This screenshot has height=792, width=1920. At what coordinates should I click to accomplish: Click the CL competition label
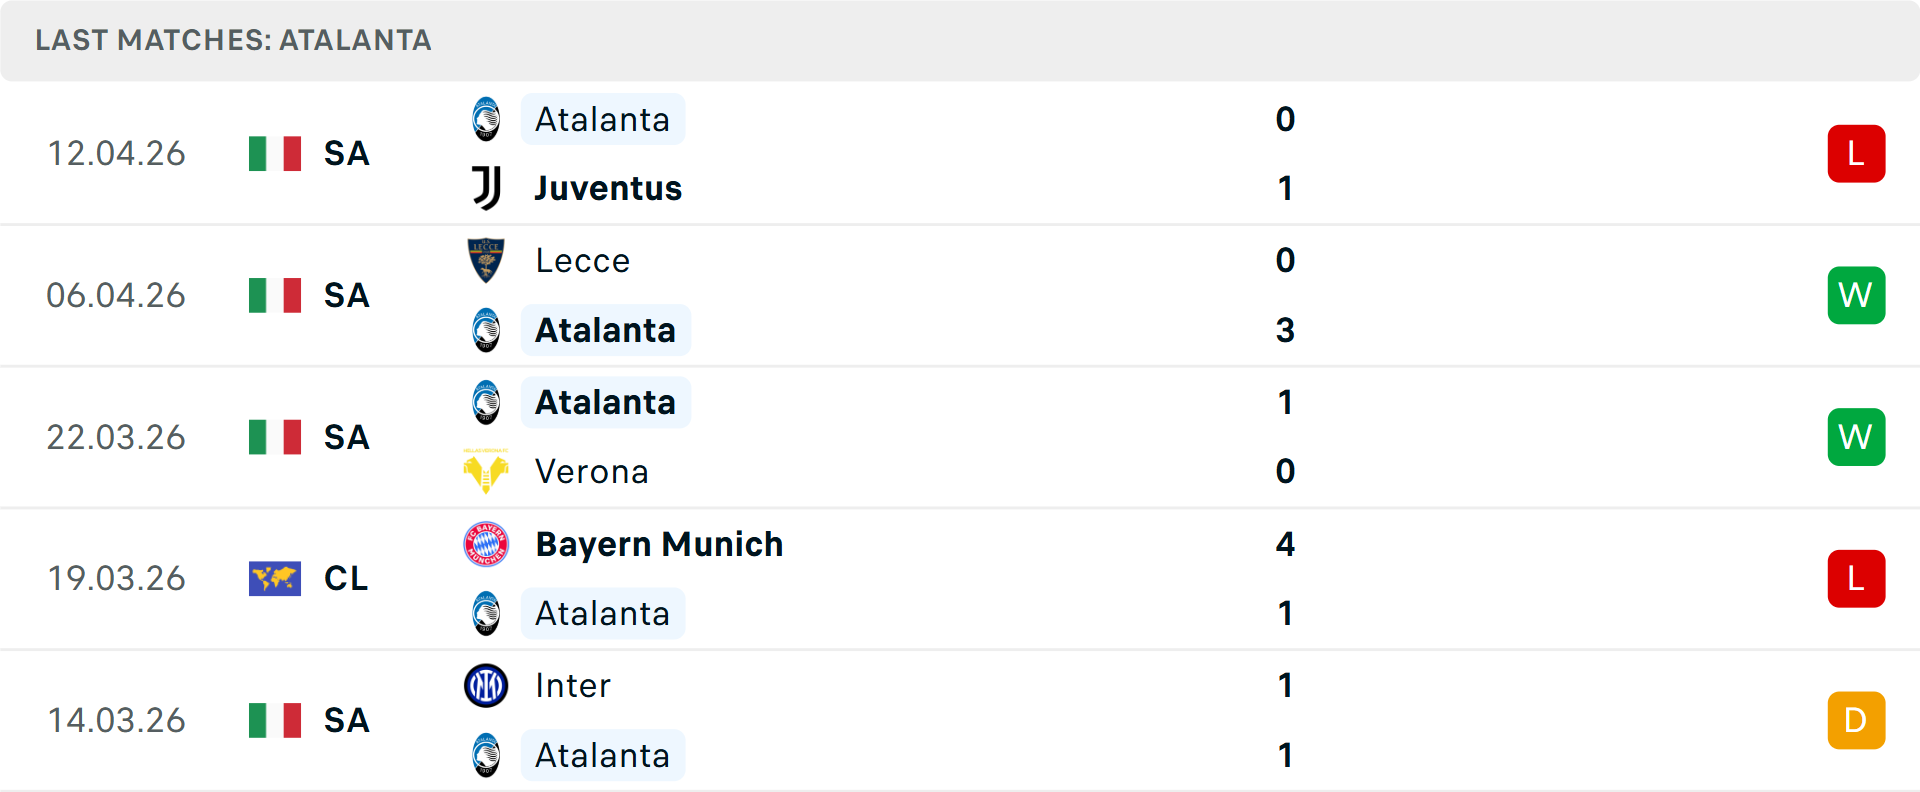click(346, 579)
